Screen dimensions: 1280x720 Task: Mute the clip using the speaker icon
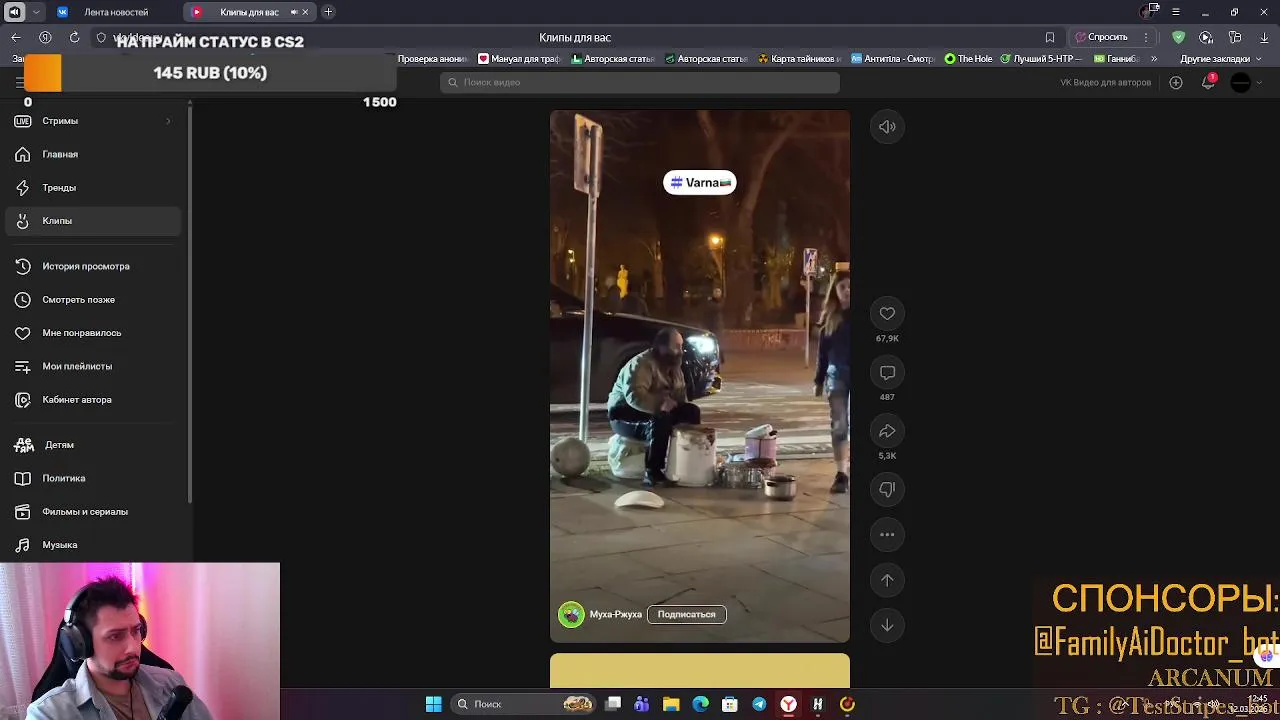point(887,127)
